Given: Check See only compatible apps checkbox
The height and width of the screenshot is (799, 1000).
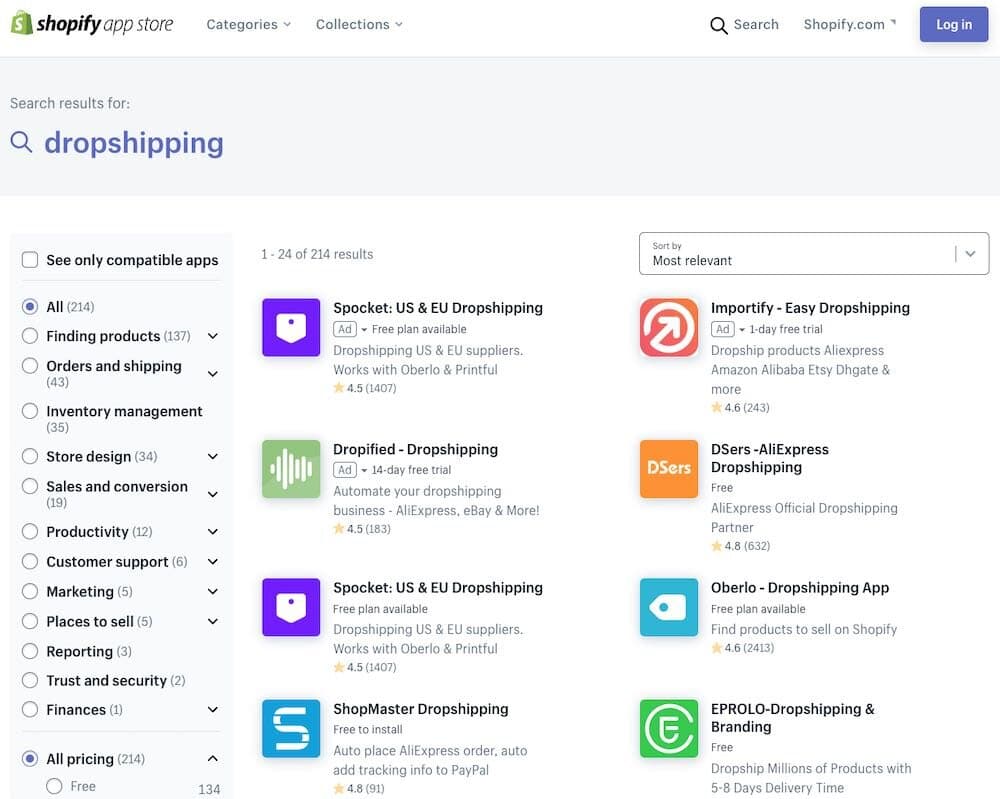Looking at the screenshot, I should [x=30, y=260].
